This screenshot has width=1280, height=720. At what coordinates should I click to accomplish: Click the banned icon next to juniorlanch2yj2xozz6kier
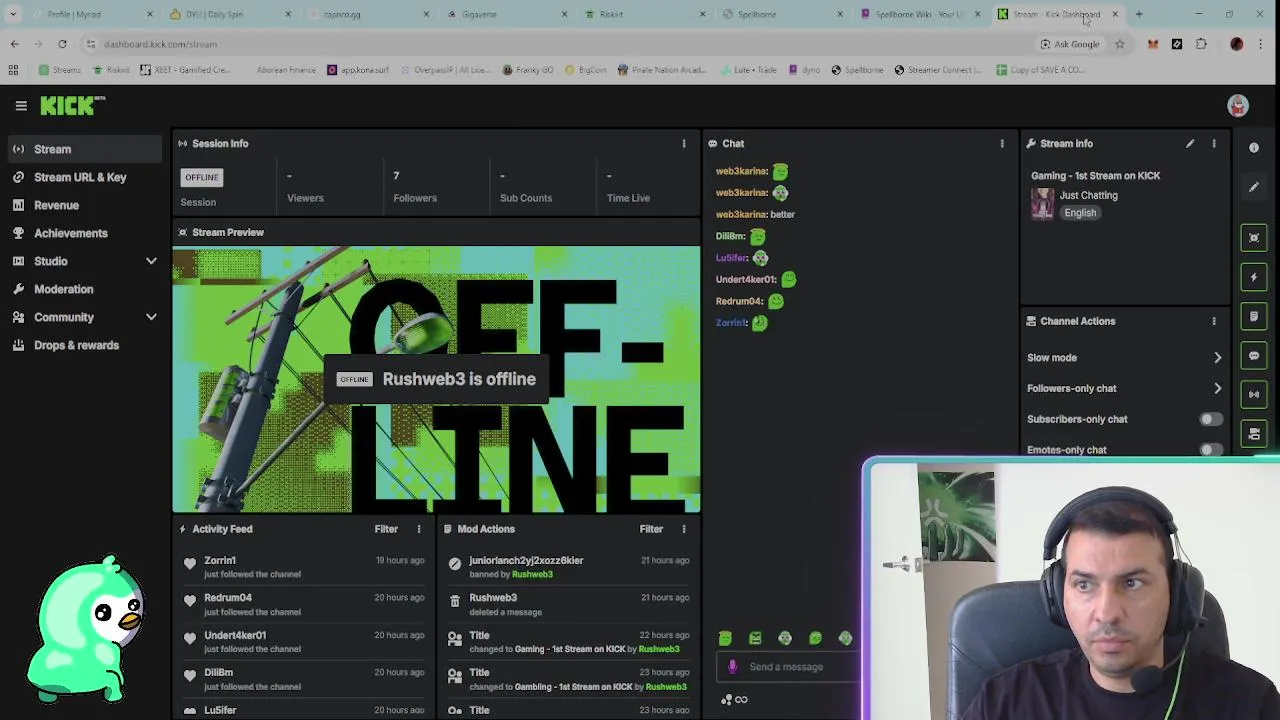point(455,565)
